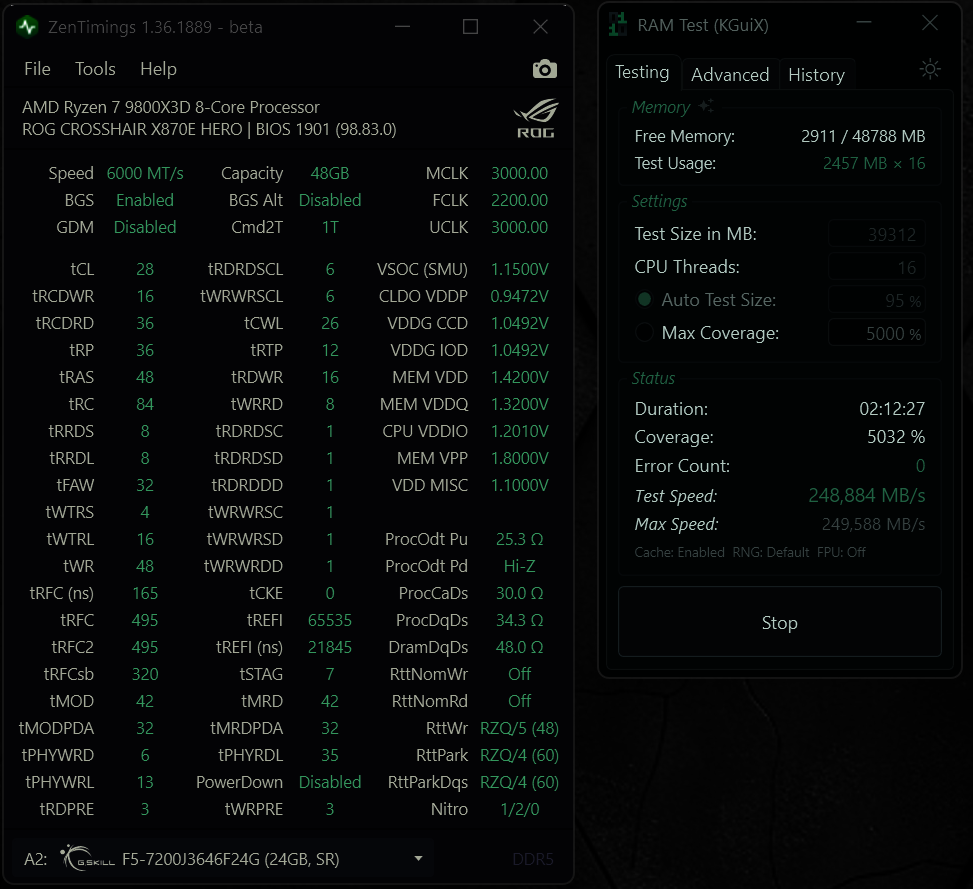Screen dimensions: 973x889
Task: Click the Error Count value 0
Action: point(920,466)
